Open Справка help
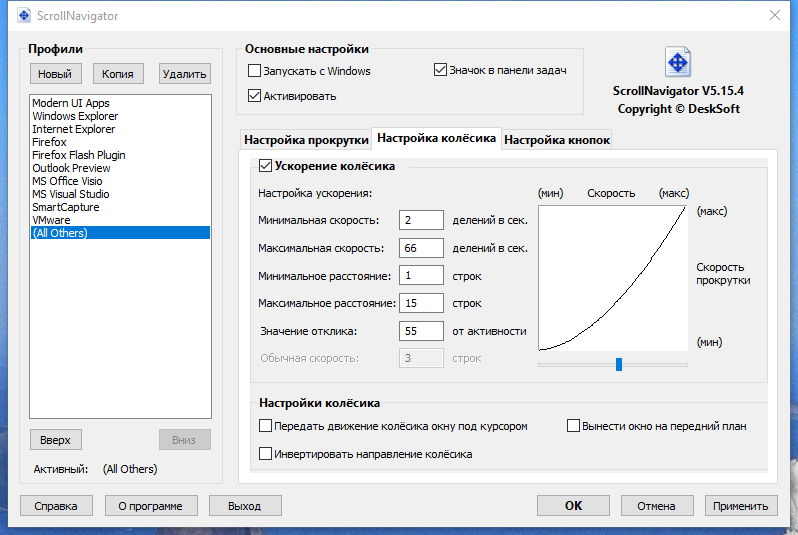Screen dimensions: 798x535 (x=56, y=506)
